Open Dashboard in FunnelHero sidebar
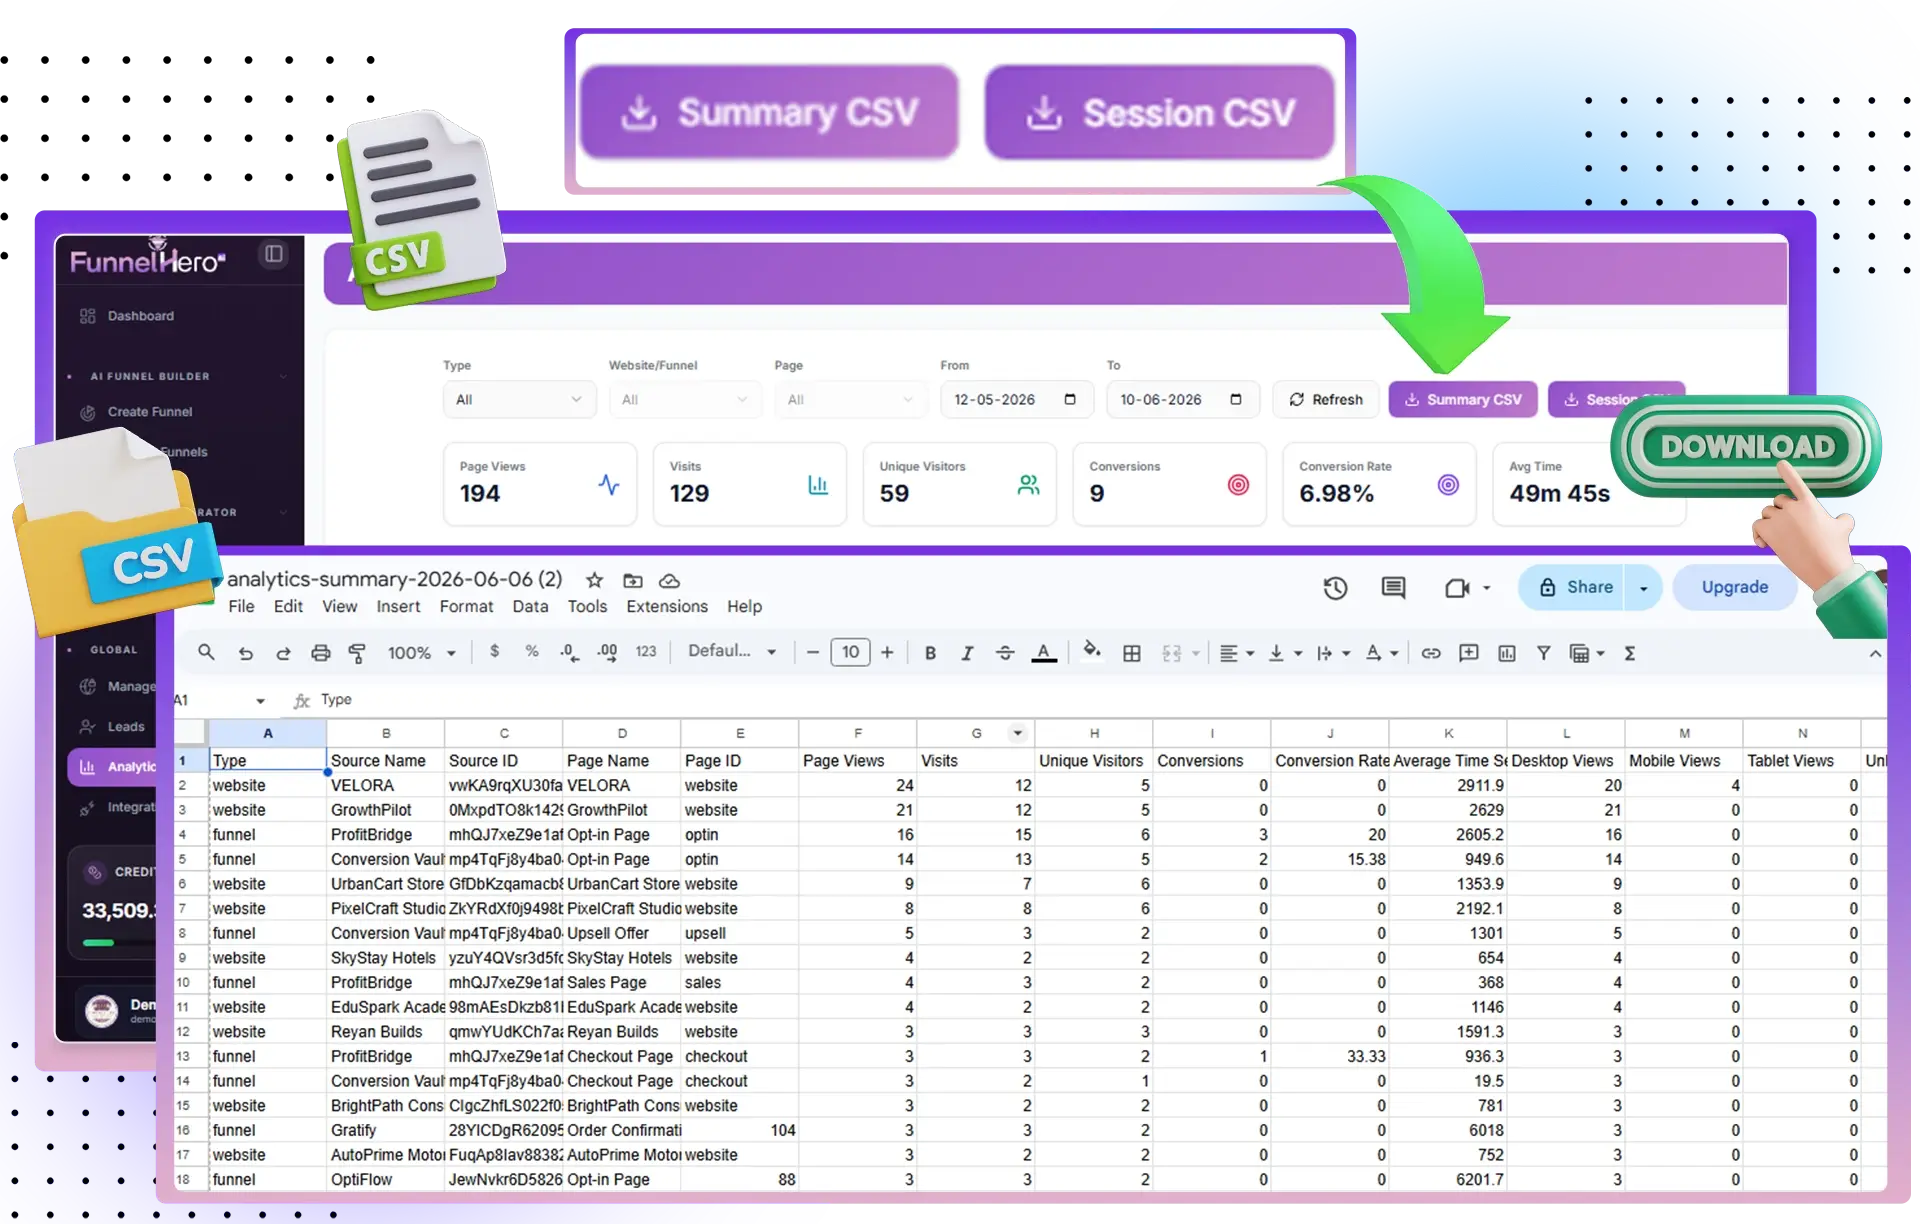The height and width of the screenshot is (1224, 1920). [x=140, y=316]
